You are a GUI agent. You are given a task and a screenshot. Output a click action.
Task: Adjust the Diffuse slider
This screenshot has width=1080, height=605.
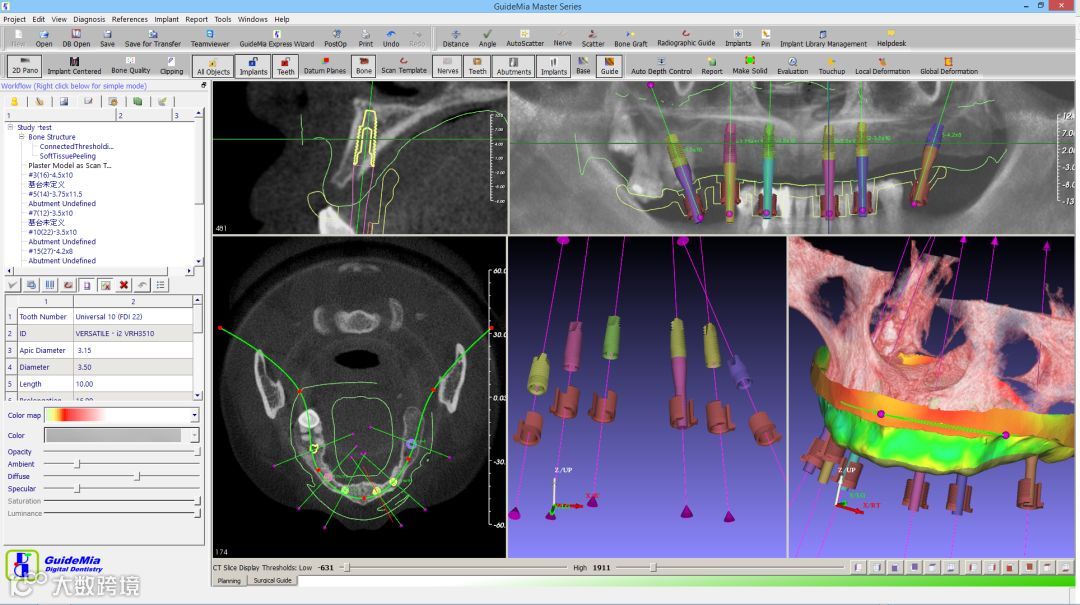[138, 476]
